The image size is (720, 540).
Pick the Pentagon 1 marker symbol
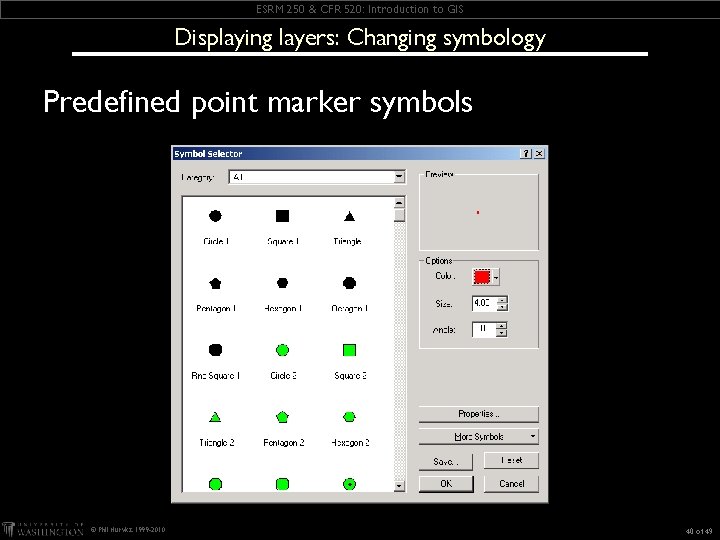point(215,283)
